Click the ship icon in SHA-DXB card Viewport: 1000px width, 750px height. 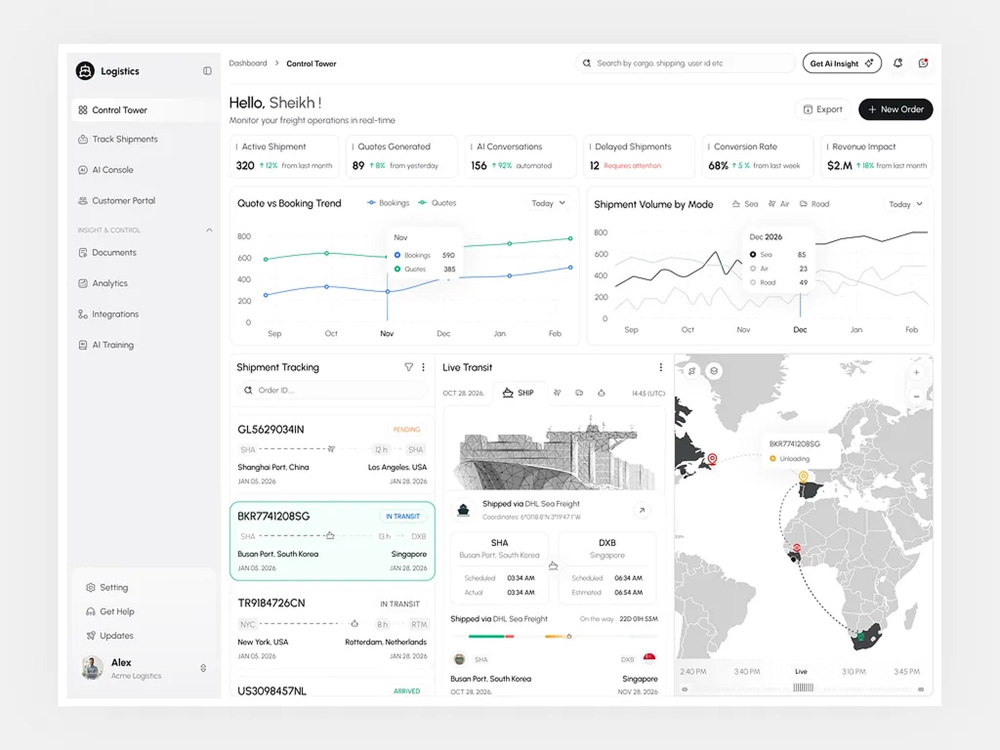pyautogui.click(x=554, y=566)
